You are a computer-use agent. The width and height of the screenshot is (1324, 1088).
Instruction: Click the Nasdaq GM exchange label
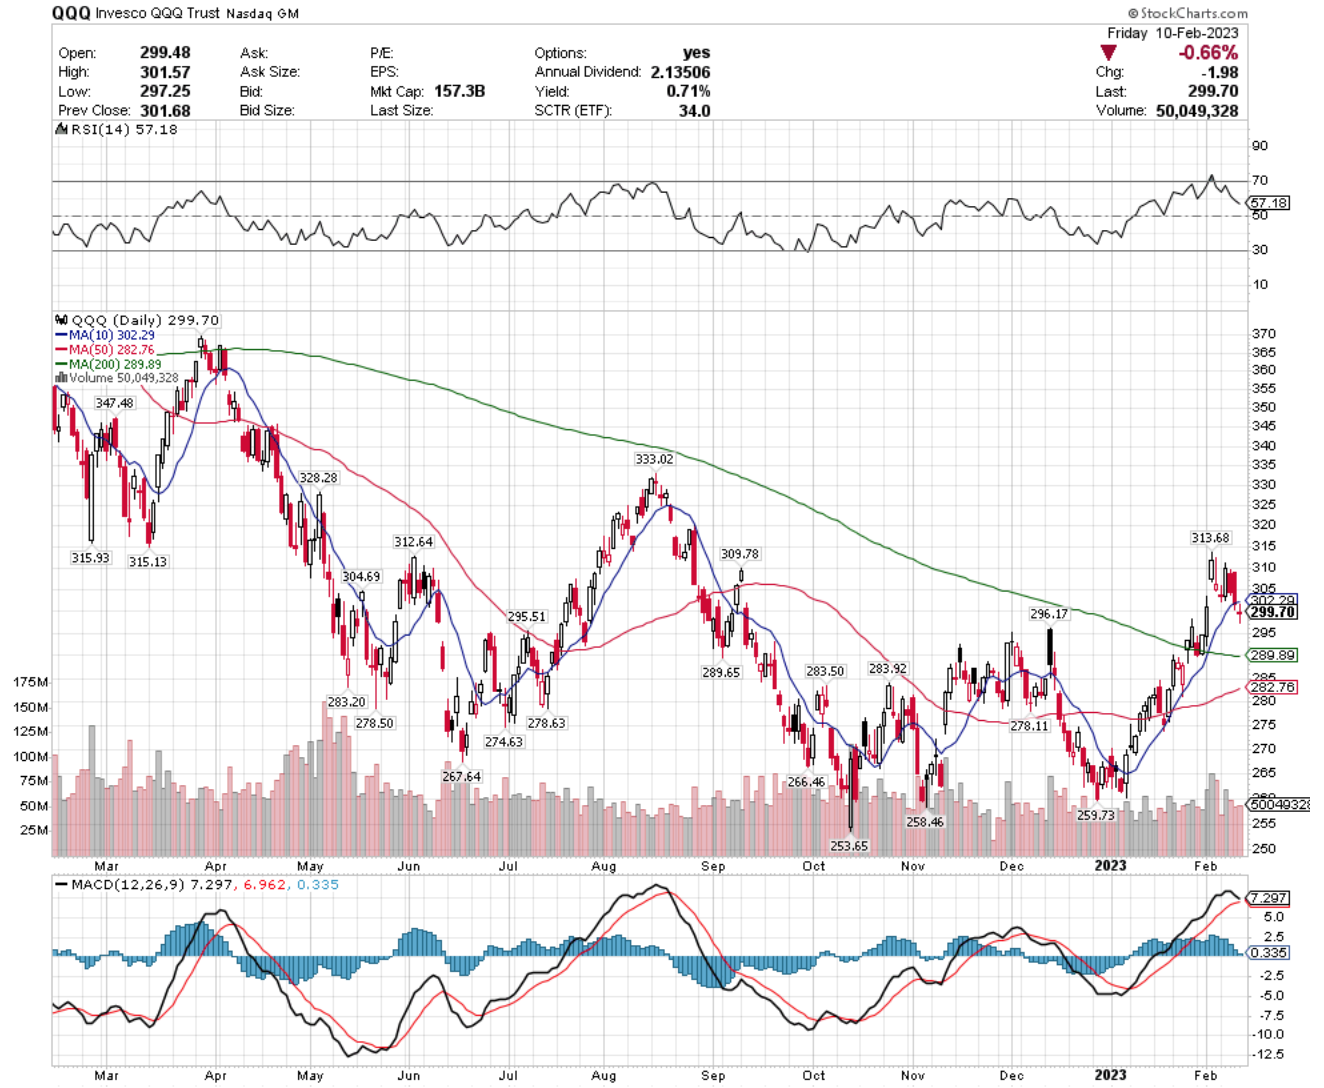pos(262,14)
